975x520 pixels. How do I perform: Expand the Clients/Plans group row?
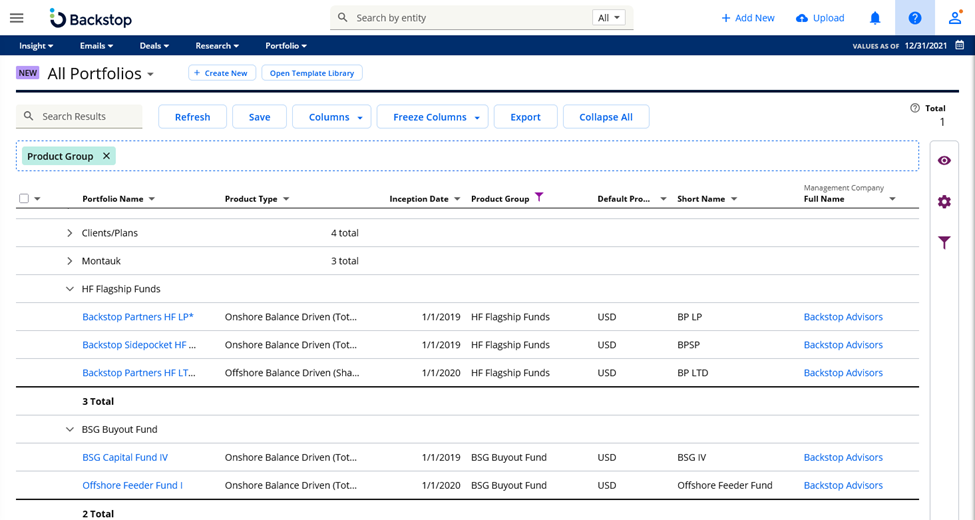(x=69, y=233)
